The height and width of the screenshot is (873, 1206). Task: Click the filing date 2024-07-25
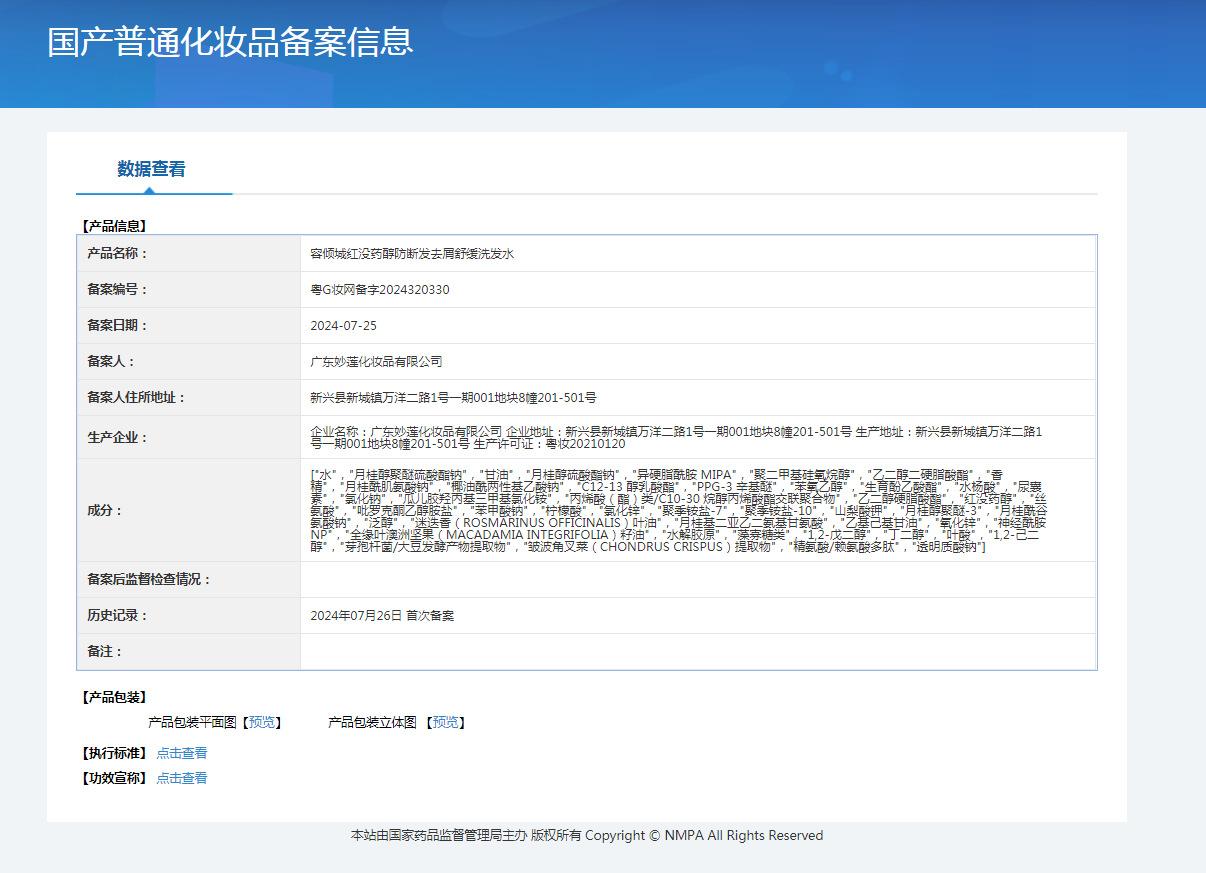point(343,326)
